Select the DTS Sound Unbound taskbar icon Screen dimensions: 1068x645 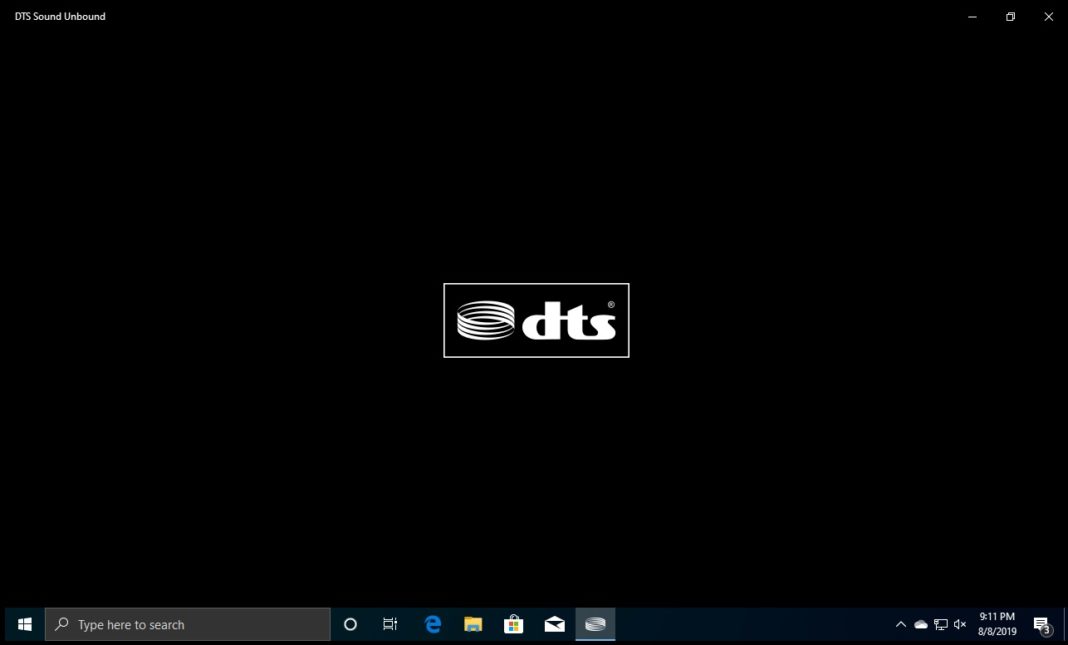(595, 623)
